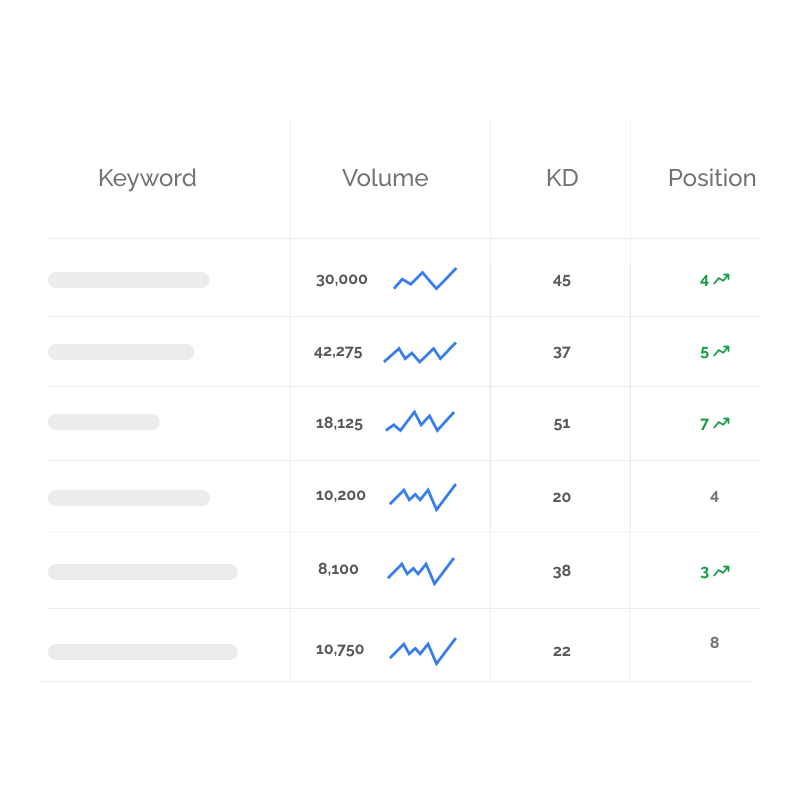Click the KD column header
The width and height of the screenshot is (800, 800).
coord(562,178)
